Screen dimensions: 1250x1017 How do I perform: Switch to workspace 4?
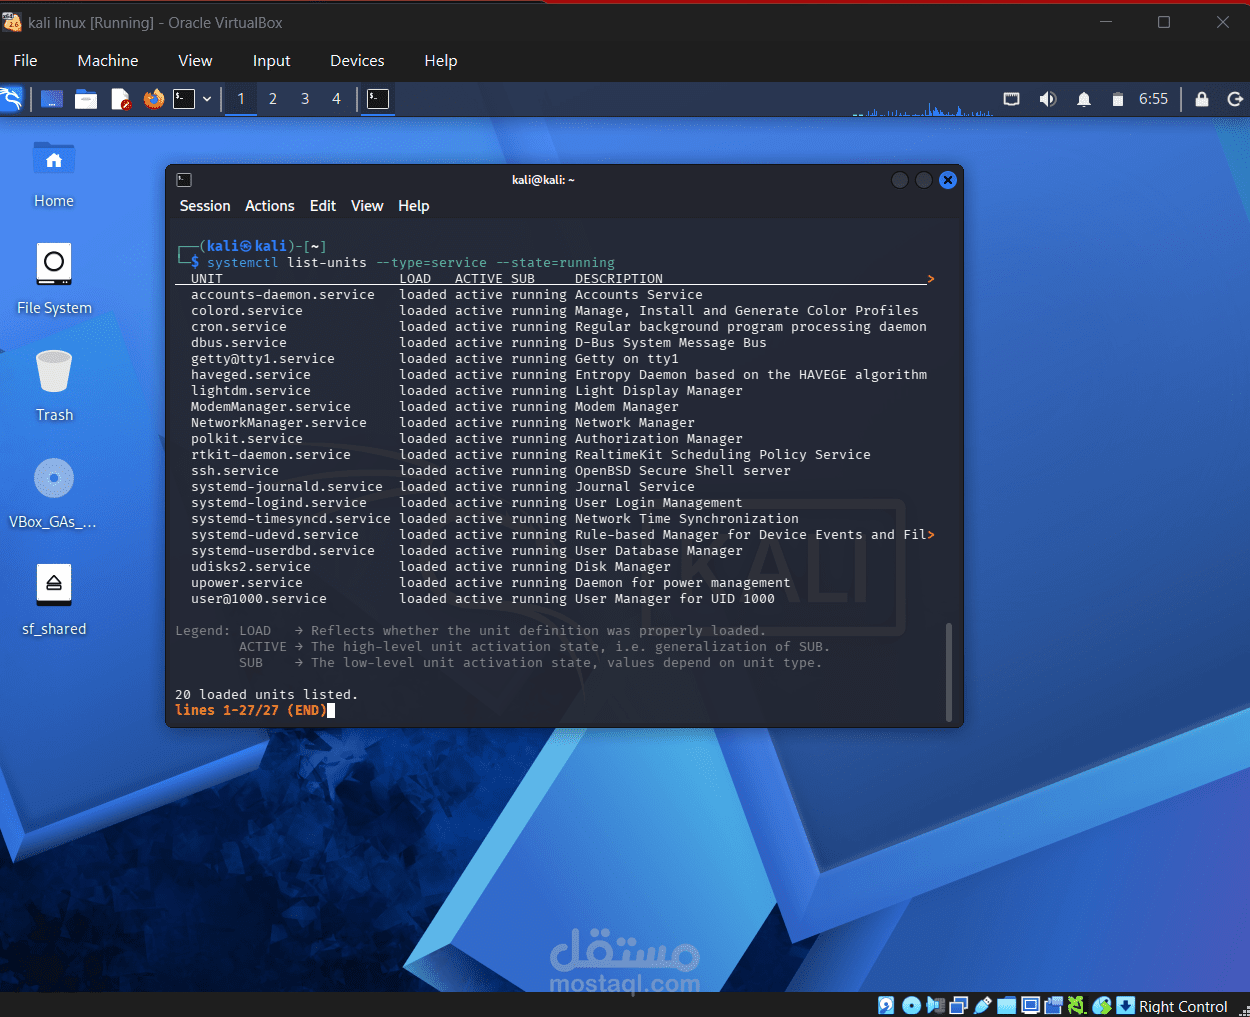(x=337, y=99)
